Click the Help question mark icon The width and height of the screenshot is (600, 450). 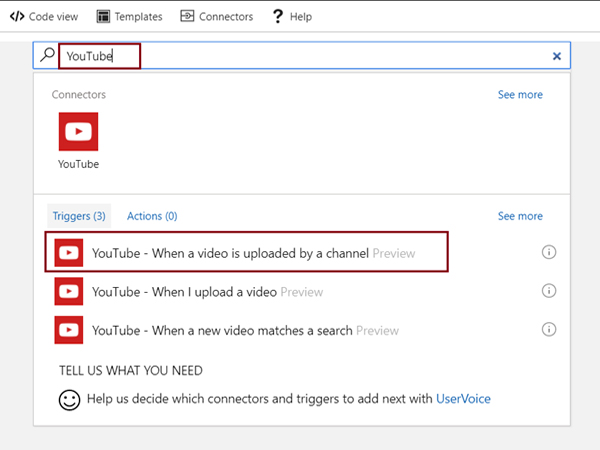278,16
